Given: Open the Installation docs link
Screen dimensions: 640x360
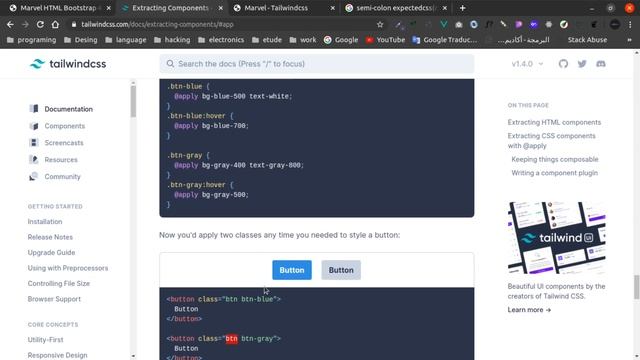Looking at the screenshot, I should (x=45, y=222).
